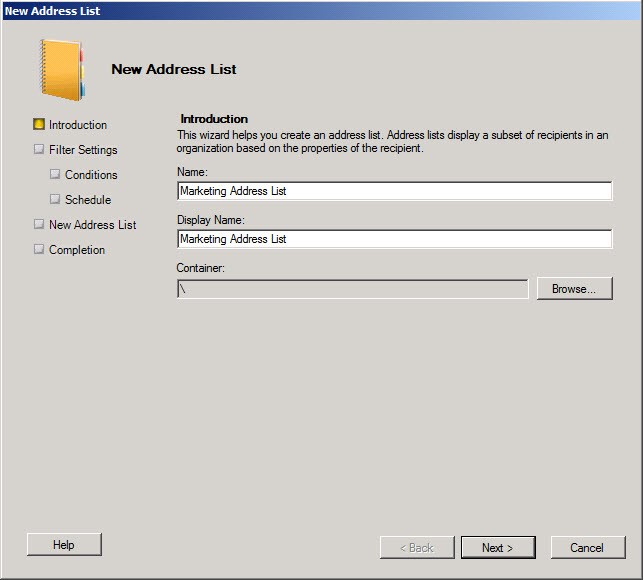Click the Name label above the first field

click(192, 172)
